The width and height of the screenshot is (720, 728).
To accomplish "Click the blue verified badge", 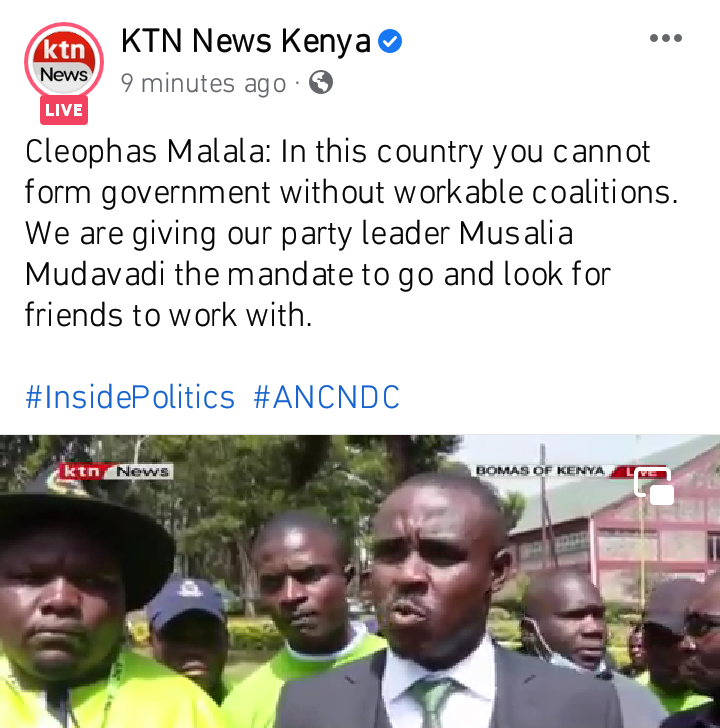I will (390, 41).
